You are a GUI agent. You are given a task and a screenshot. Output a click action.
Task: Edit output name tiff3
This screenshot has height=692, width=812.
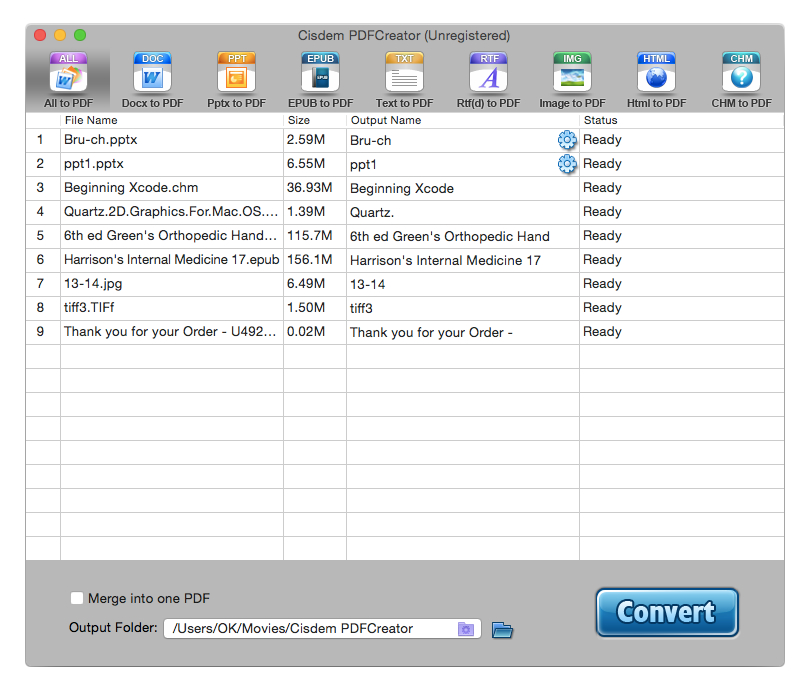[x=361, y=309]
